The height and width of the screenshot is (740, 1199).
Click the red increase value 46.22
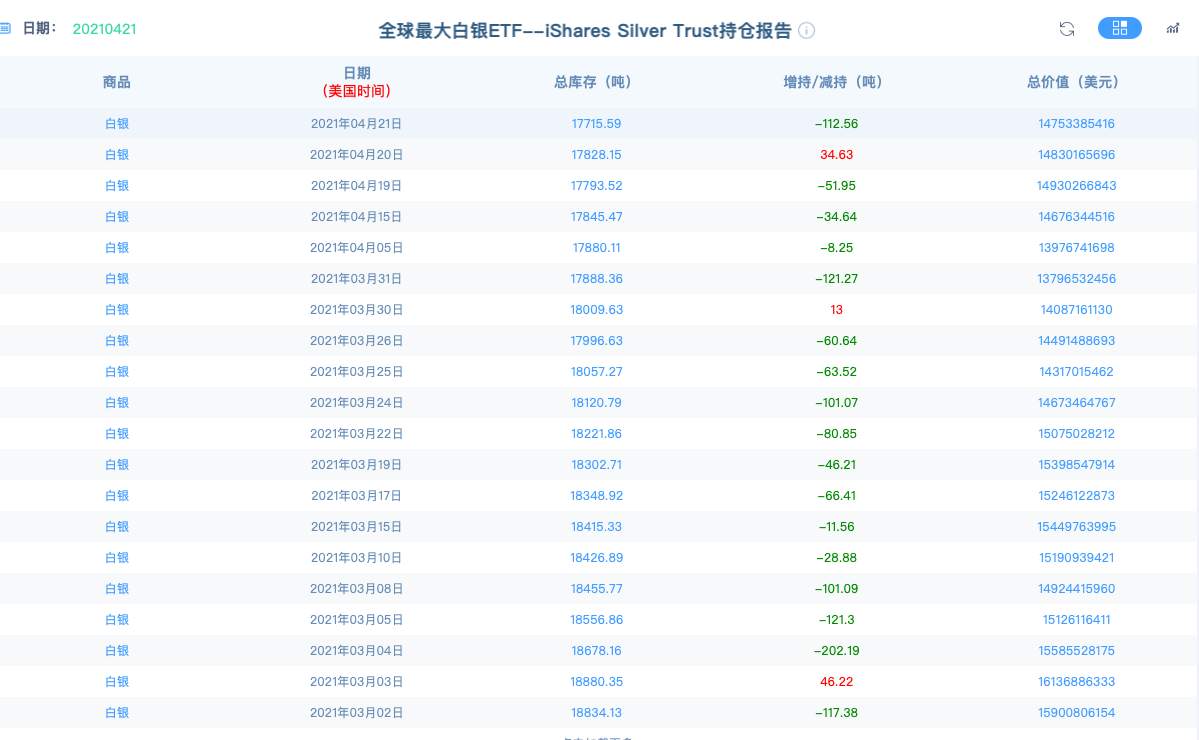pos(837,681)
